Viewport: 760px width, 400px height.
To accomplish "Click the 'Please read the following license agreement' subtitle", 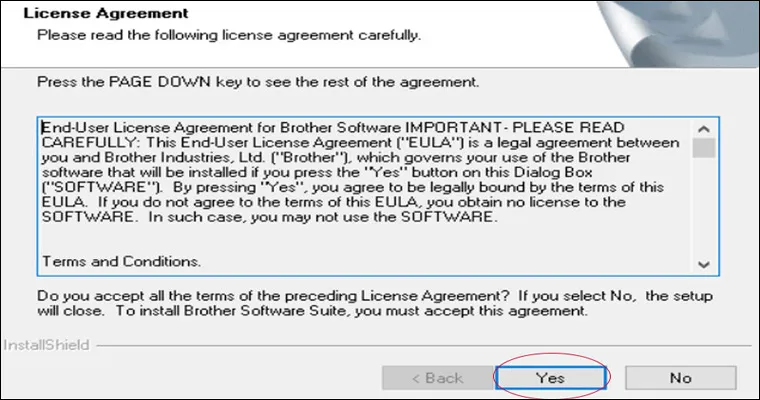I will [x=228, y=35].
